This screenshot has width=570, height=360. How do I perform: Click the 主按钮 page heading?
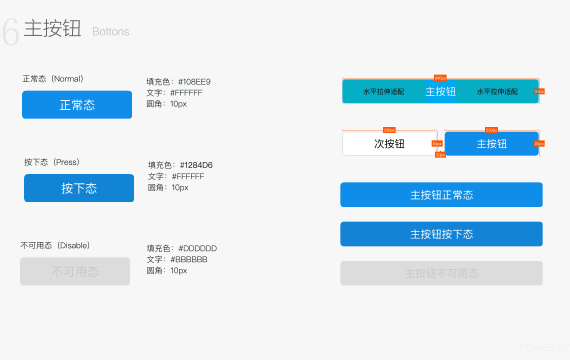point(53,28)
